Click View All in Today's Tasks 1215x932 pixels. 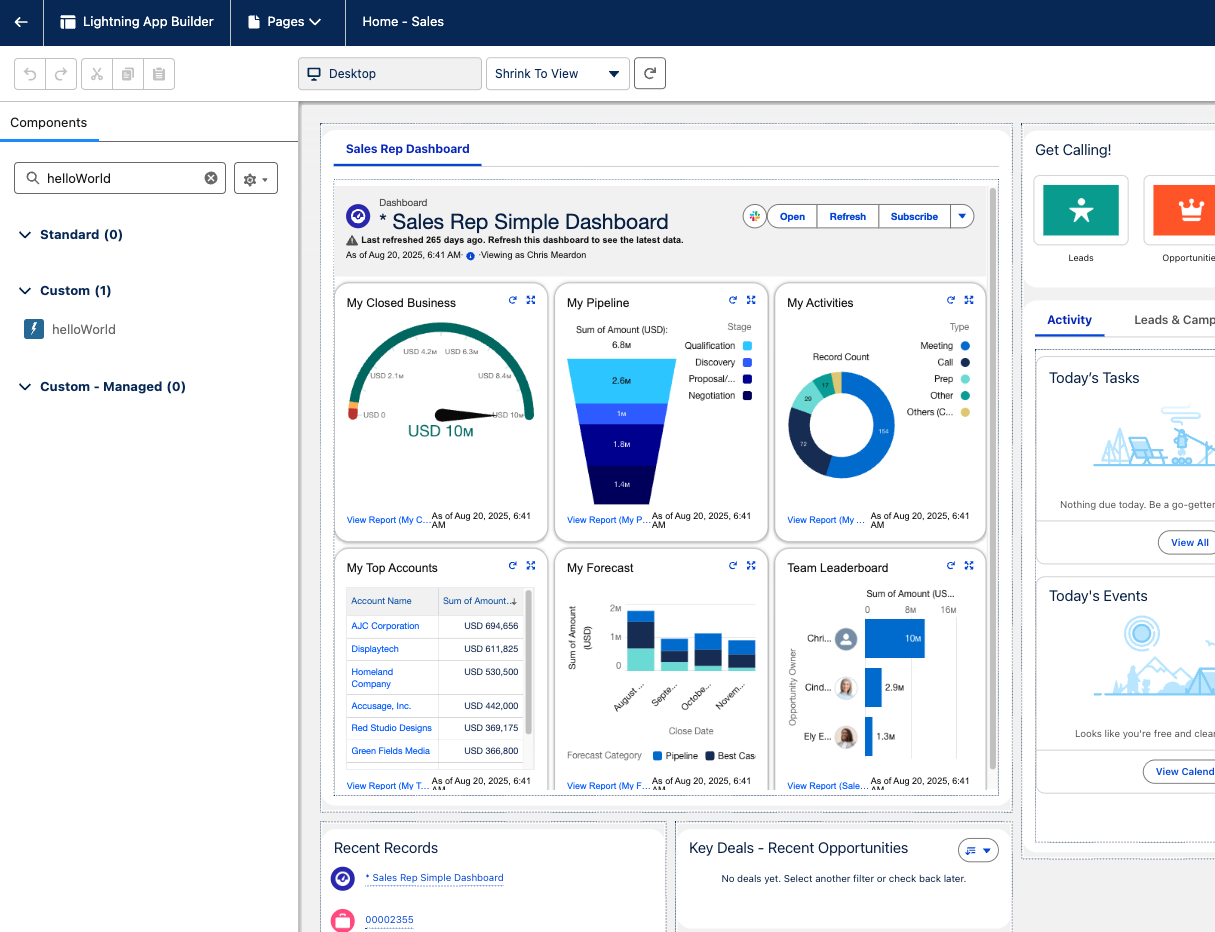[x=1189, y=542]
